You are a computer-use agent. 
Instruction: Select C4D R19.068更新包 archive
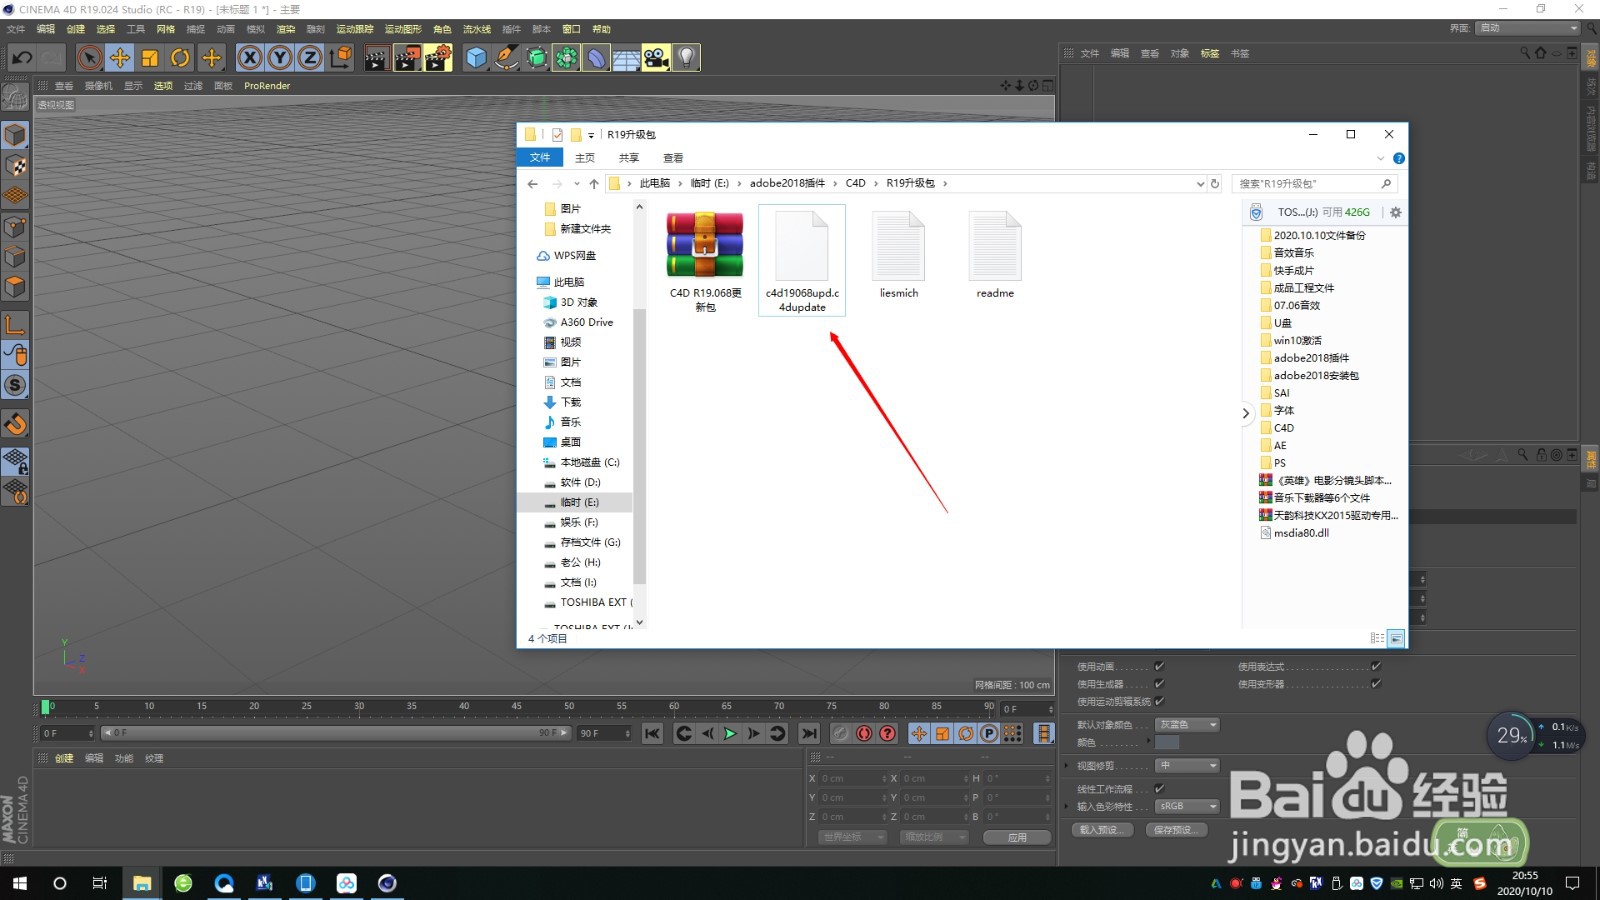click(705, 261)
